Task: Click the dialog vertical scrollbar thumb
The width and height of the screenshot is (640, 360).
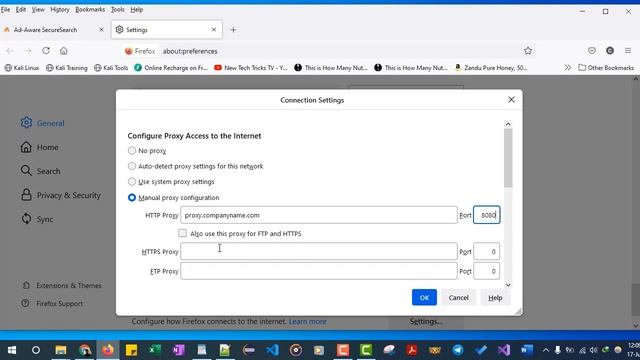Action: coord(508,158)
